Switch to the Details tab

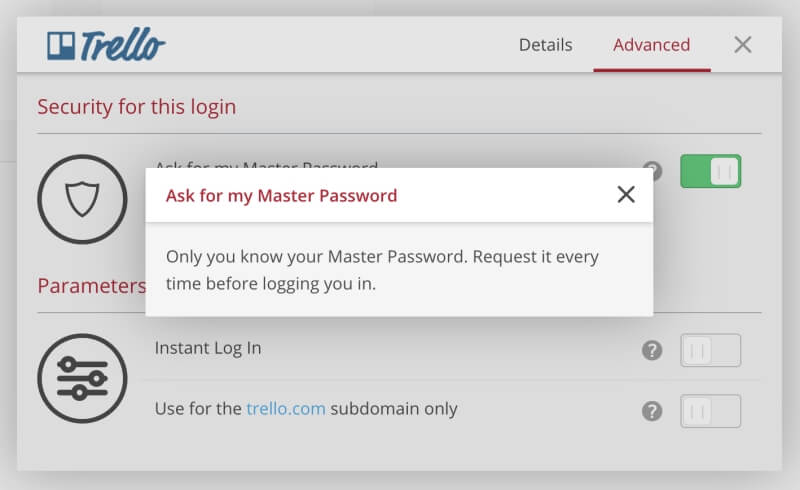[545, 45]
